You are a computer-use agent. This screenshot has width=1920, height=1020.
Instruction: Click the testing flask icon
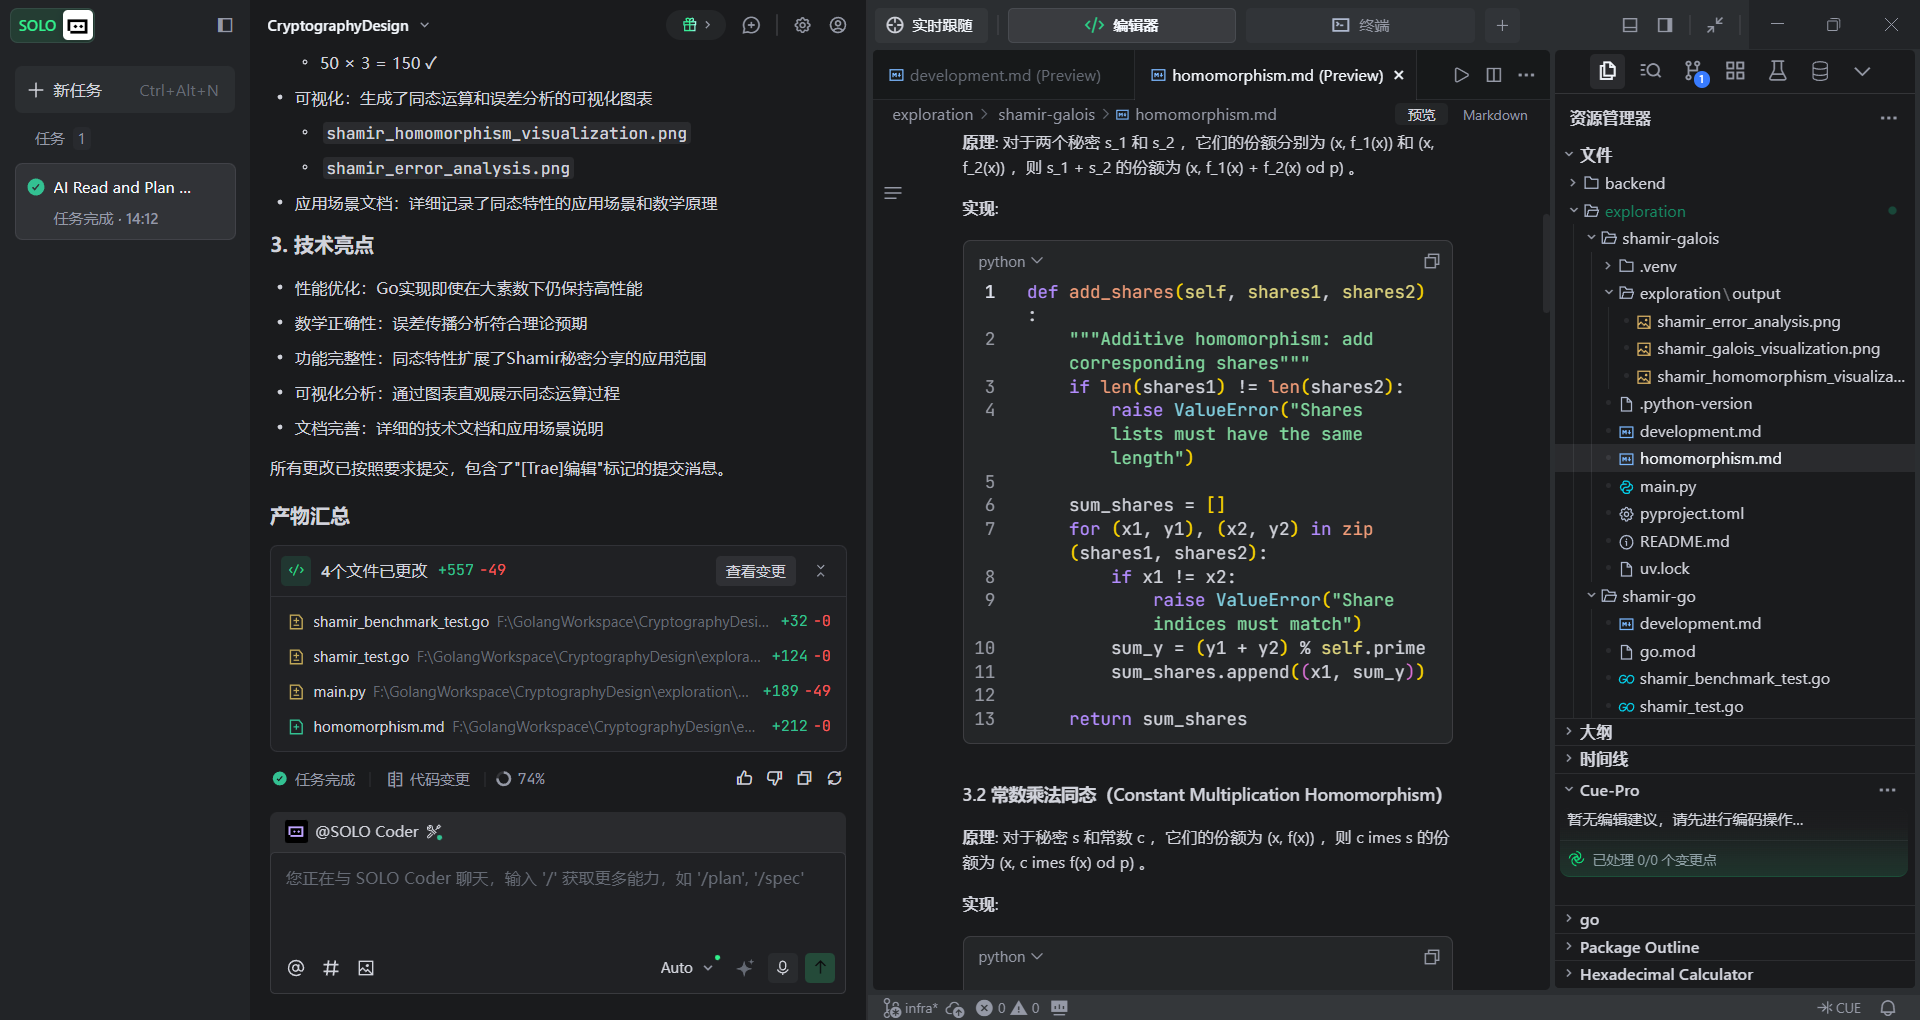(1777, 71)
